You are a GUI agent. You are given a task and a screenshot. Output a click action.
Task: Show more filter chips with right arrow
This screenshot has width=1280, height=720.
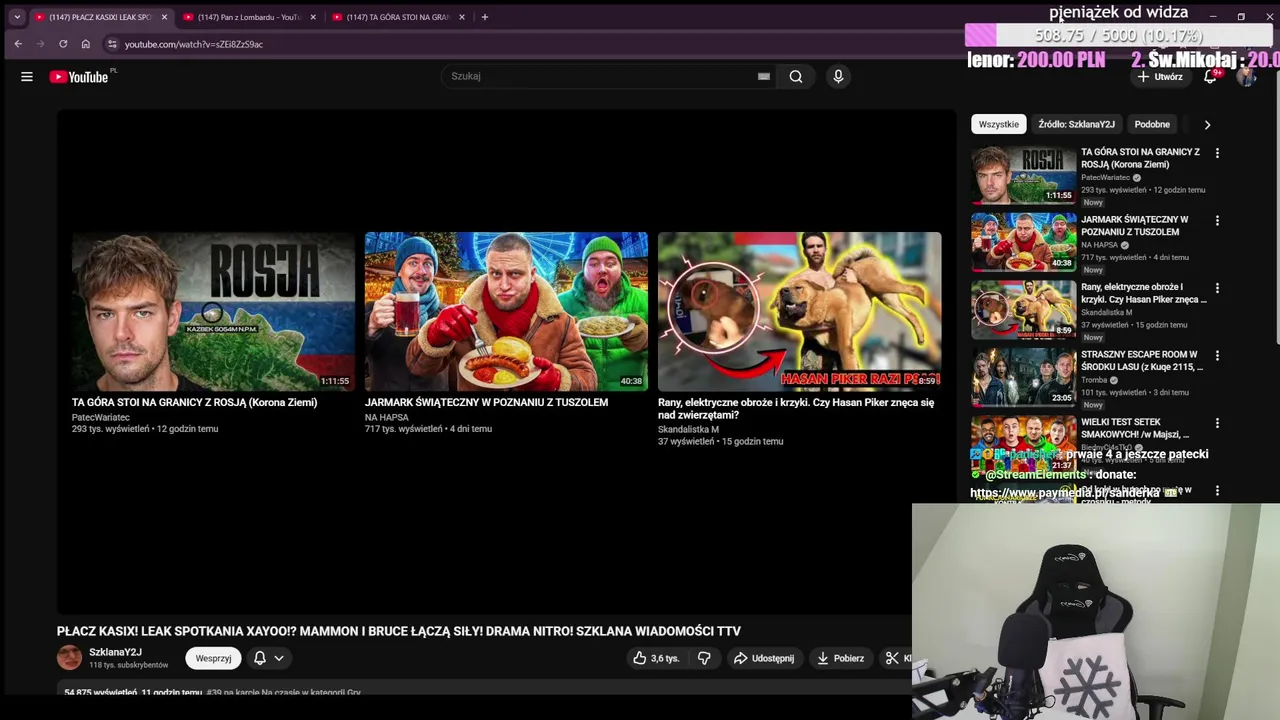point(1207,125)
